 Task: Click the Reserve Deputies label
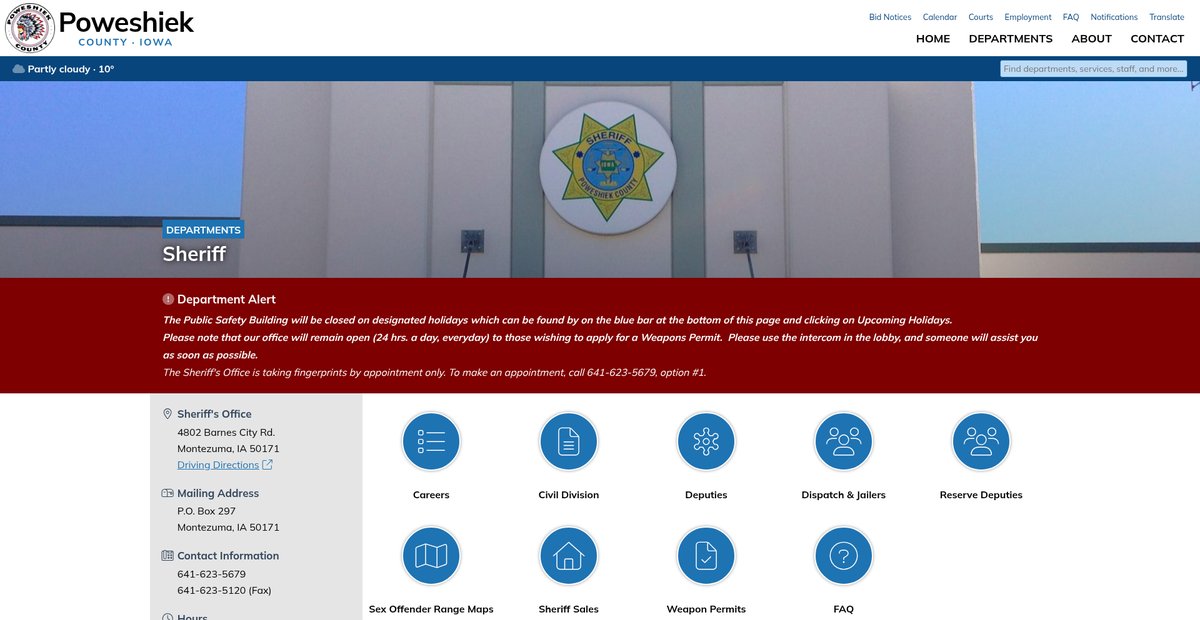click(981, 495)
